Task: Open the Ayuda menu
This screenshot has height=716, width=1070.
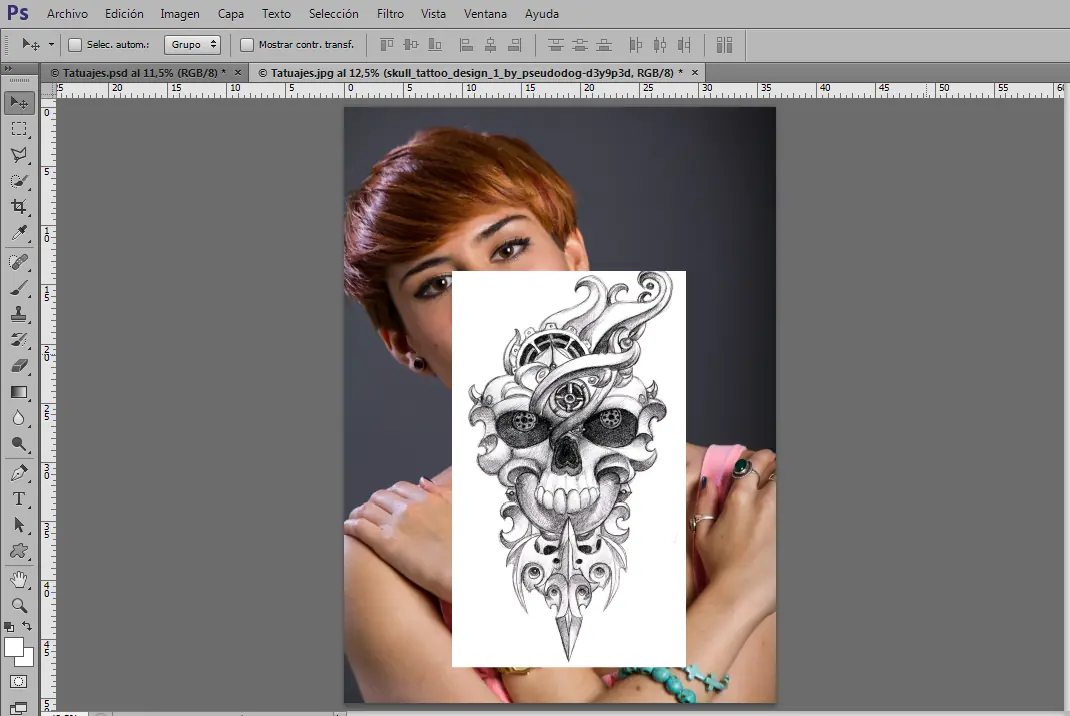Action: coord(542,14)
